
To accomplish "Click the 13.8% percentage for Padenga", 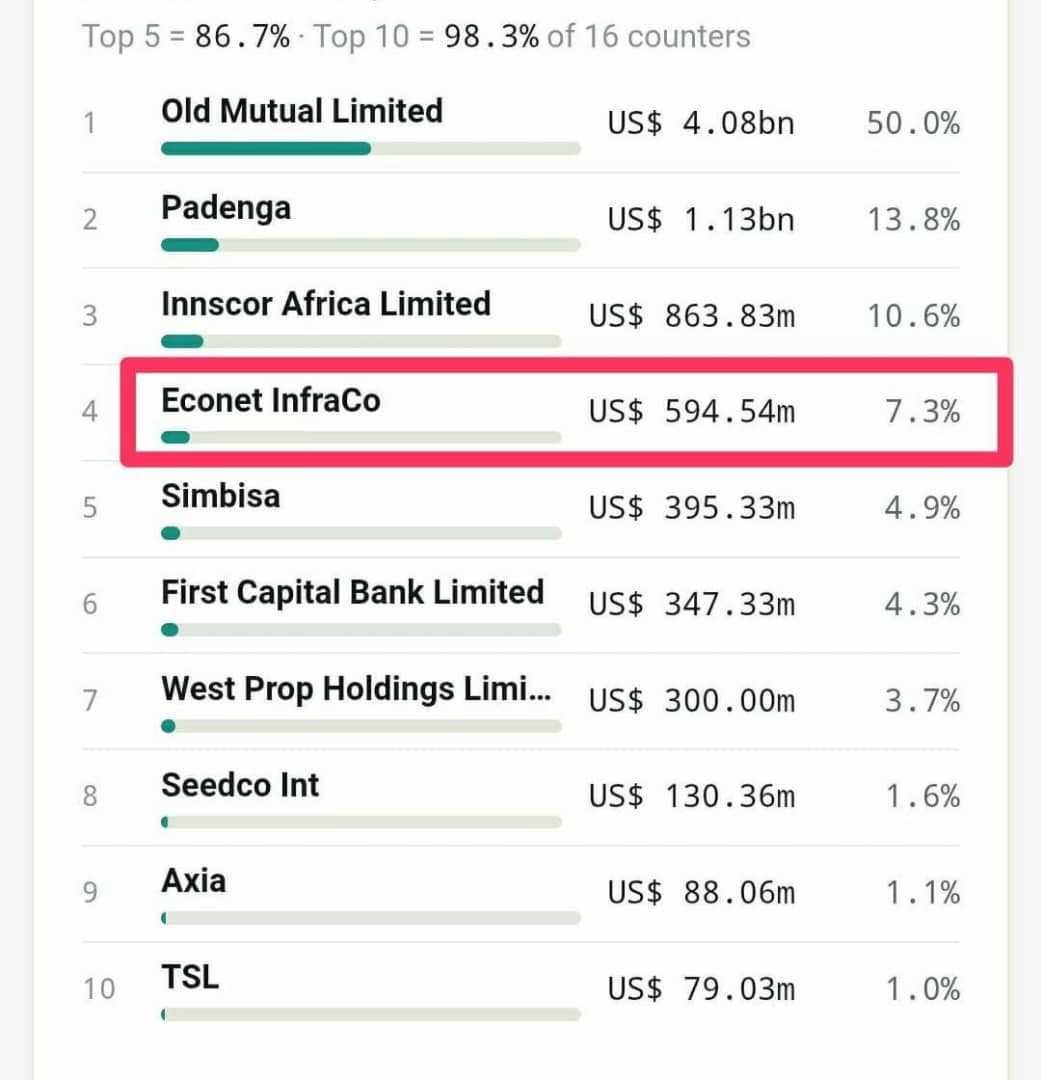I will (913, 220).
